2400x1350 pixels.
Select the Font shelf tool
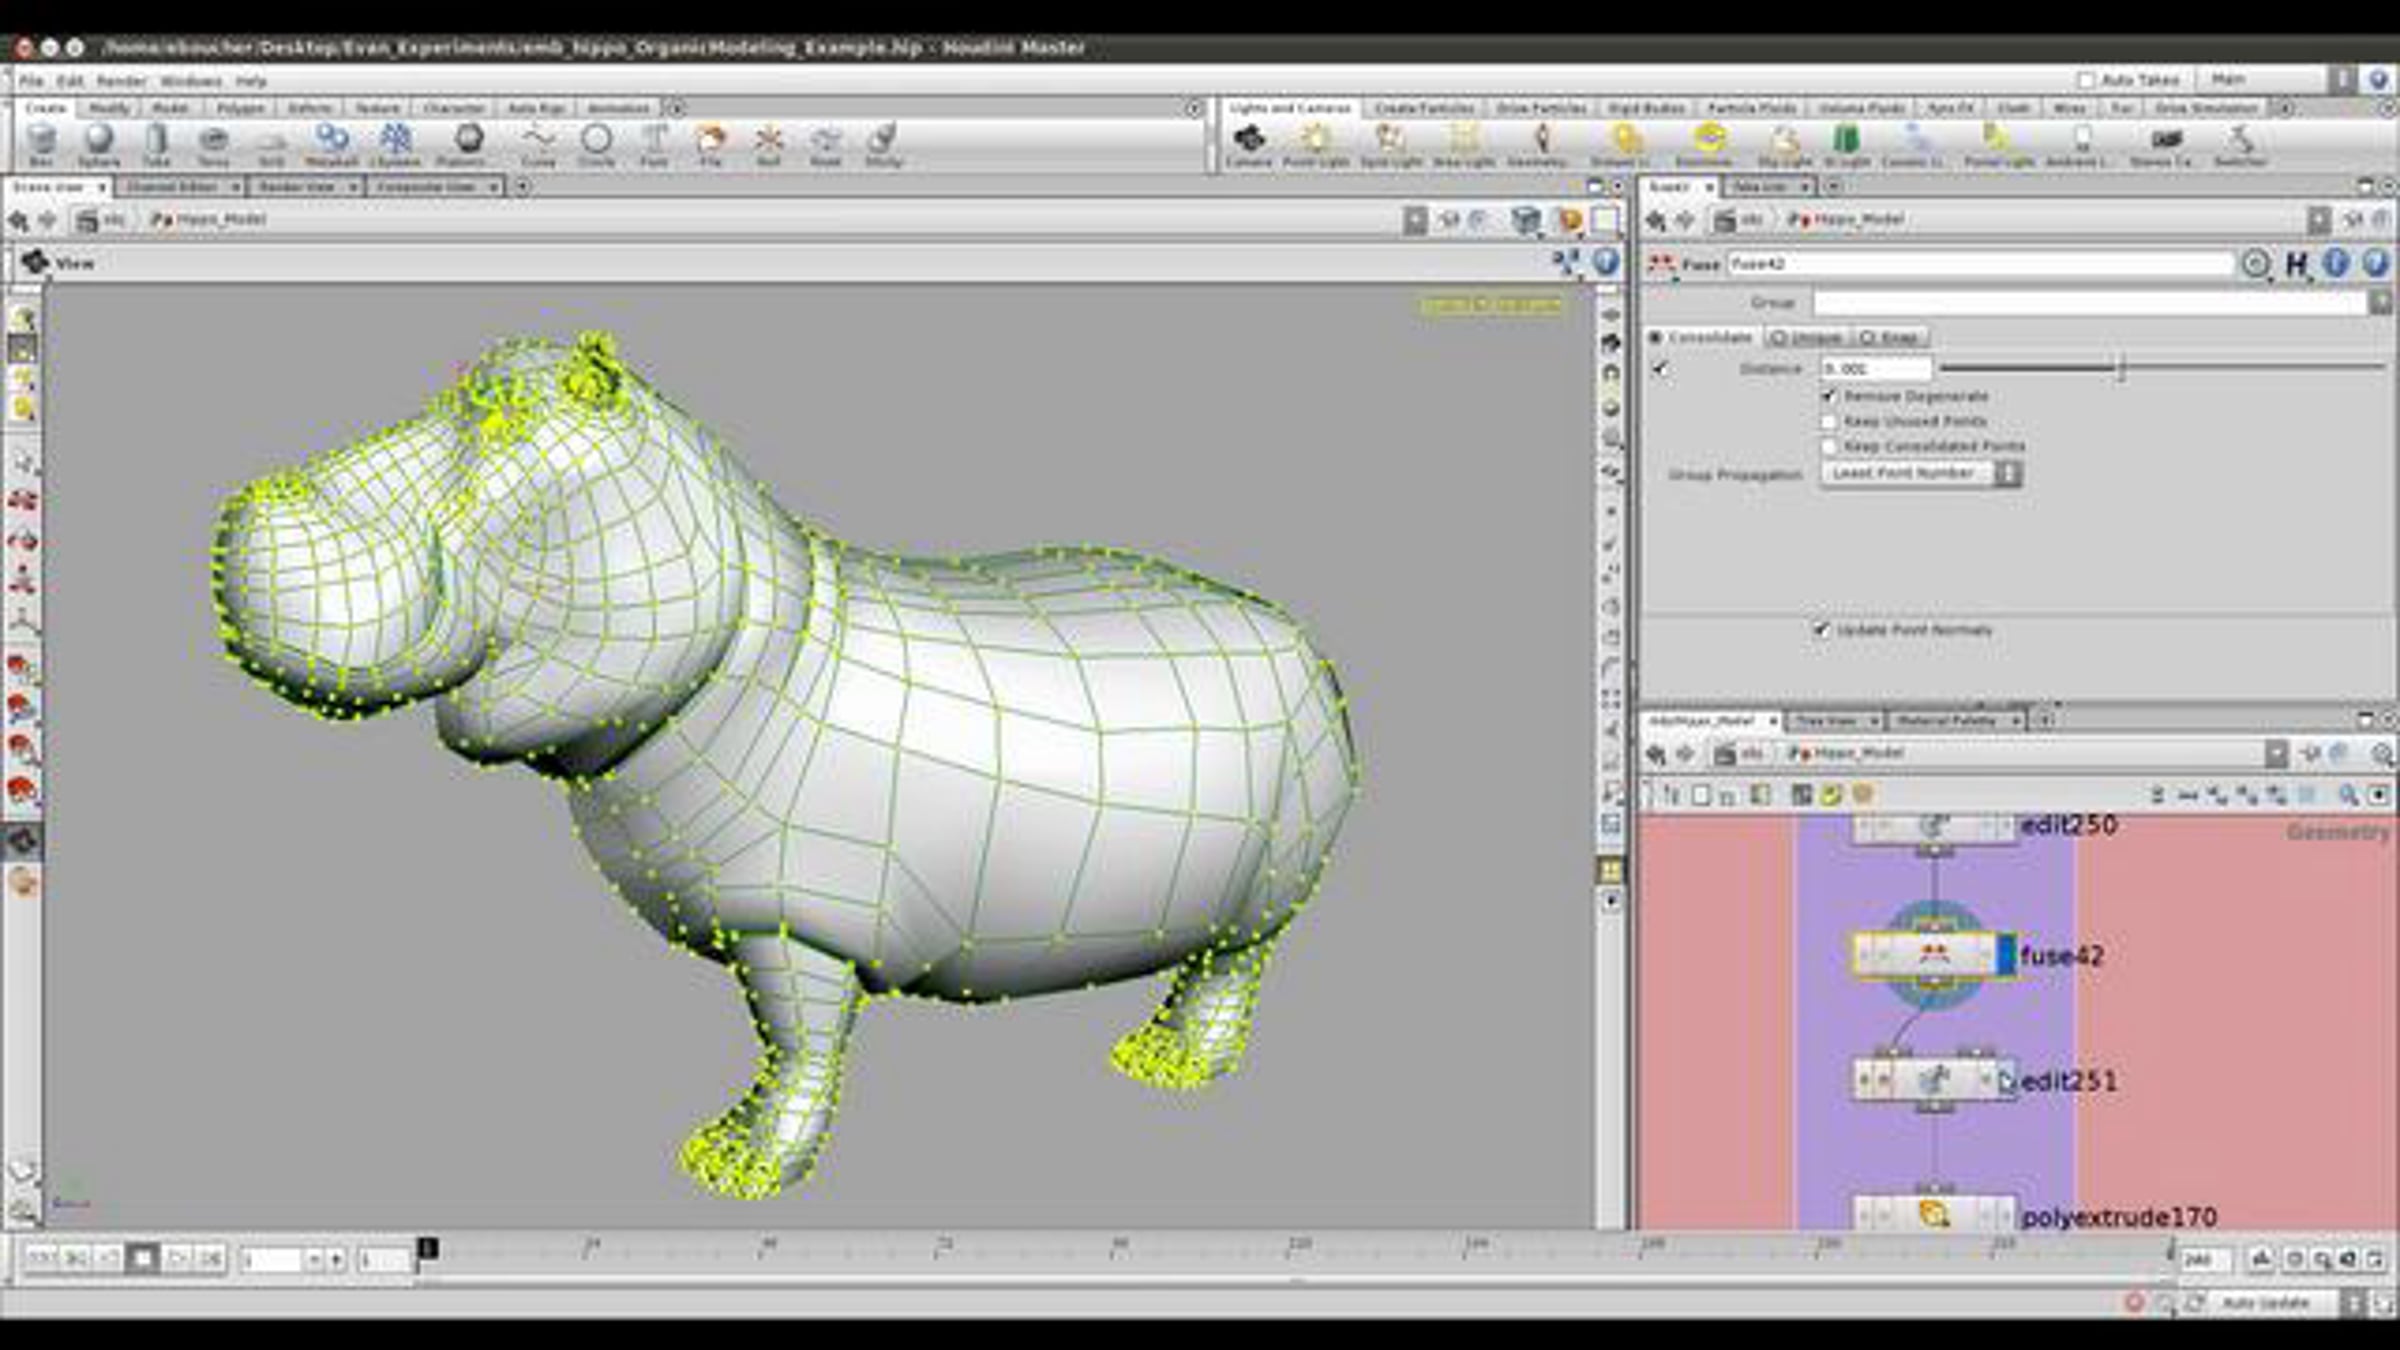tap(654, 144)
